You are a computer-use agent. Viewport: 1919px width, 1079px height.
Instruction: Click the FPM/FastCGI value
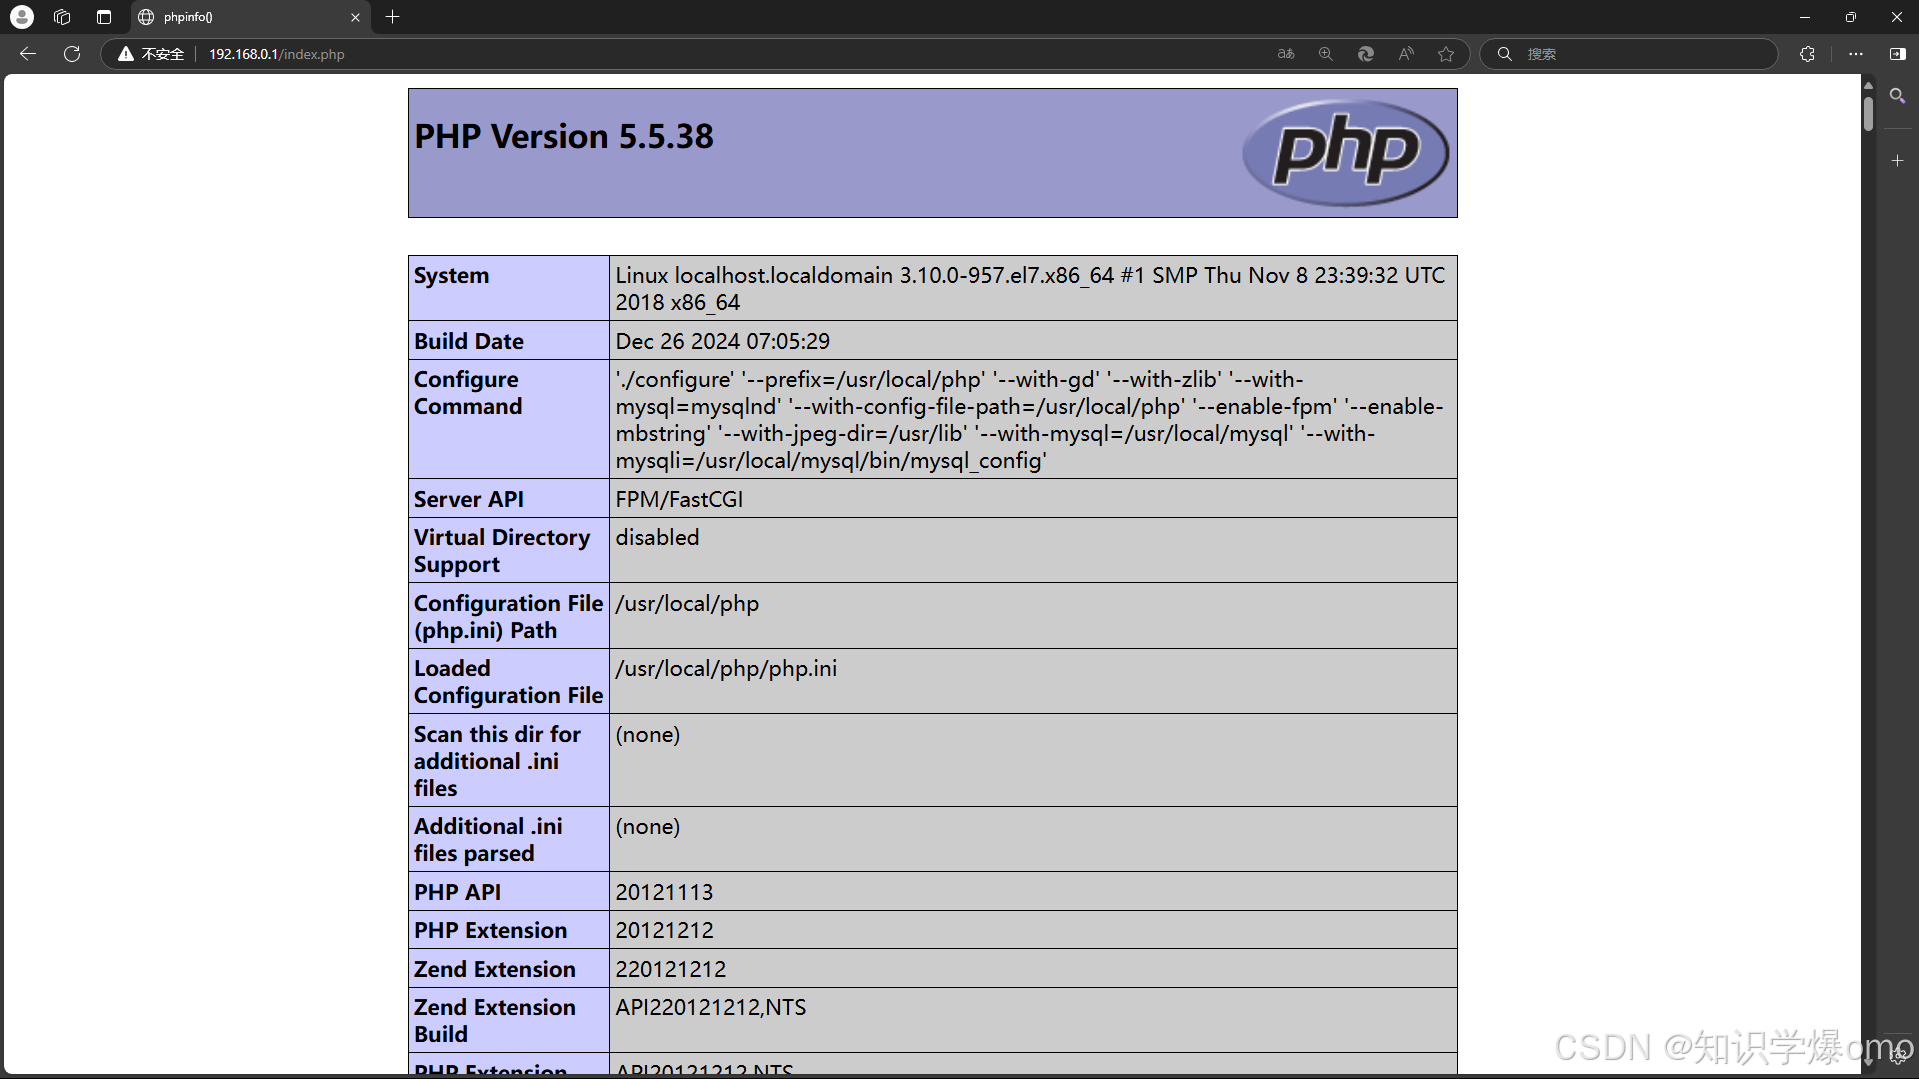(x=679, y=499)
